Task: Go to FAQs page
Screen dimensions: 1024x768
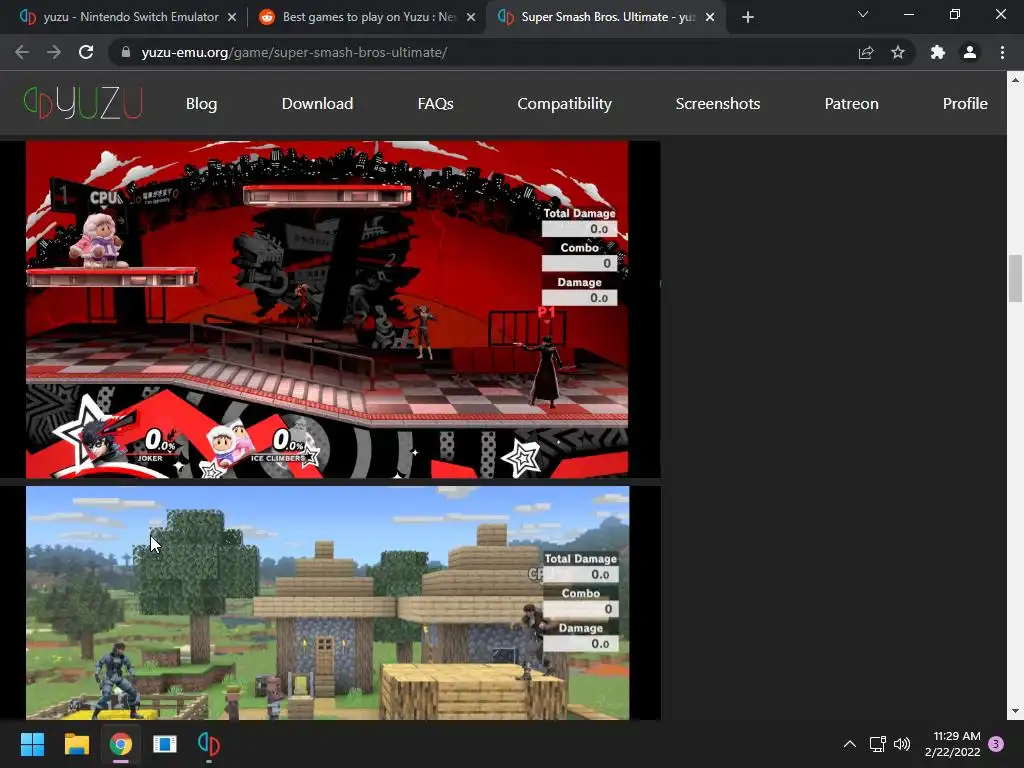Action: [436, 103]
